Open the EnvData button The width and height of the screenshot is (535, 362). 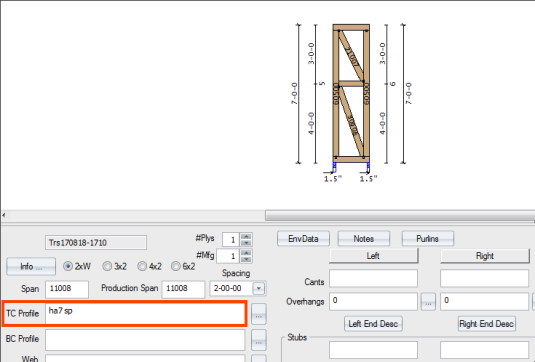(x=303, y=238)
